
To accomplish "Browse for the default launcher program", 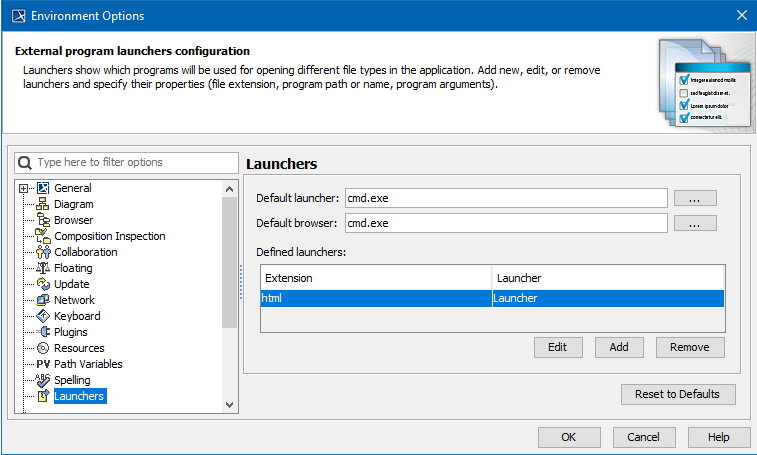I will 695,198.
